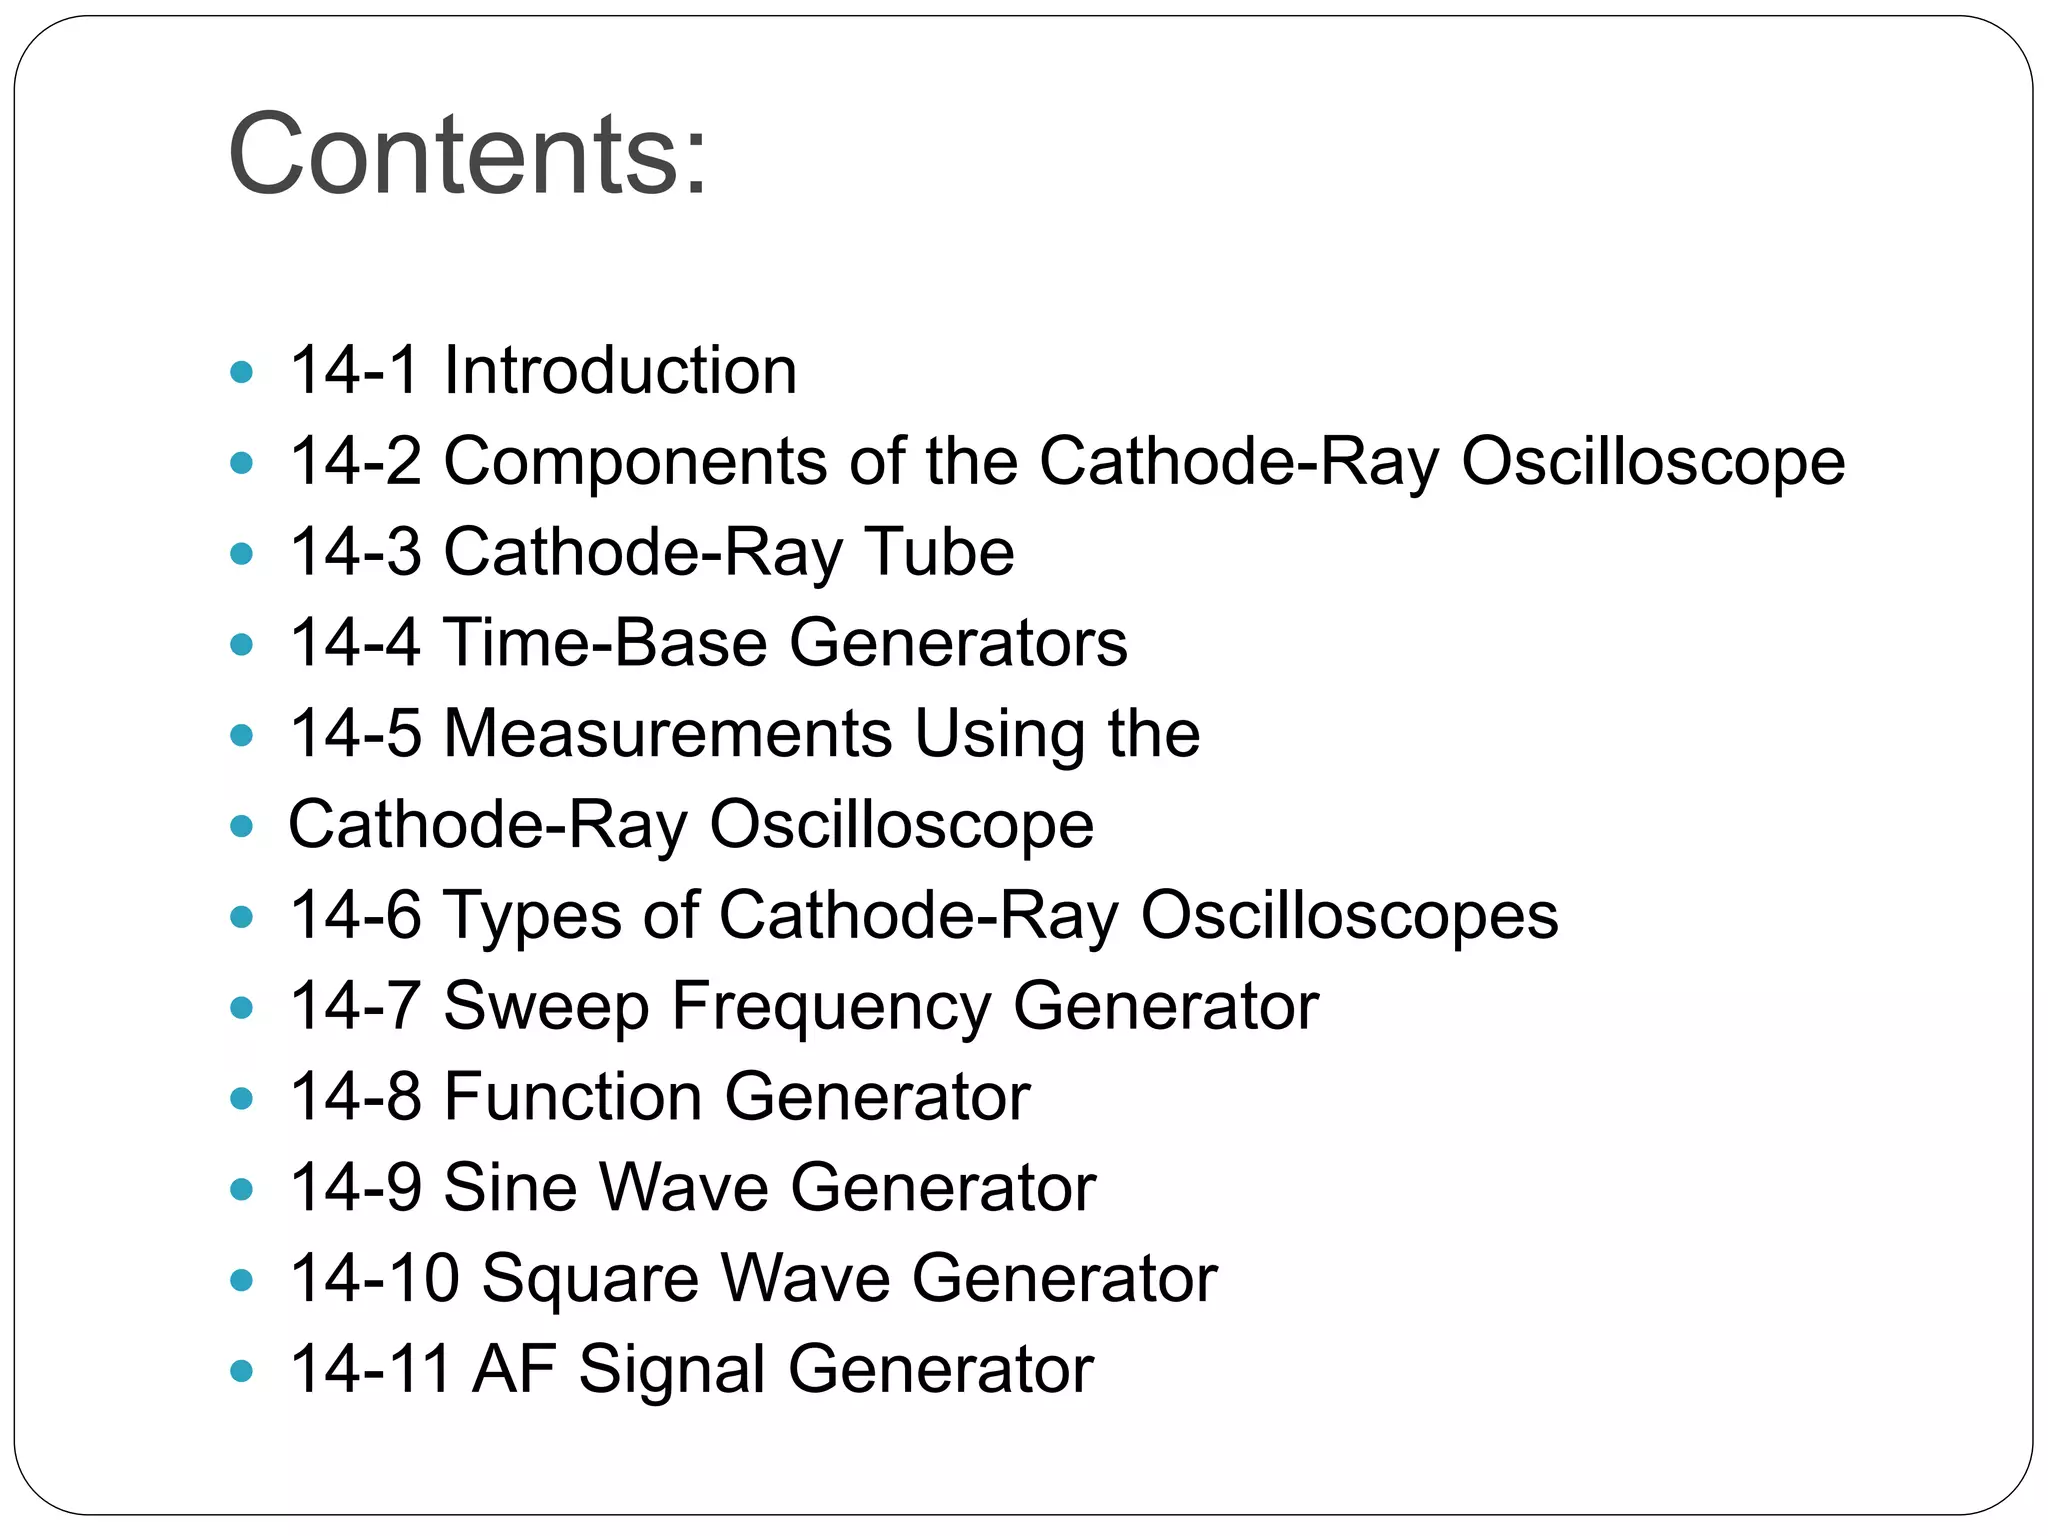
Task: Click the 14-4 Time-Base Generators line
Action: [708, 642]
